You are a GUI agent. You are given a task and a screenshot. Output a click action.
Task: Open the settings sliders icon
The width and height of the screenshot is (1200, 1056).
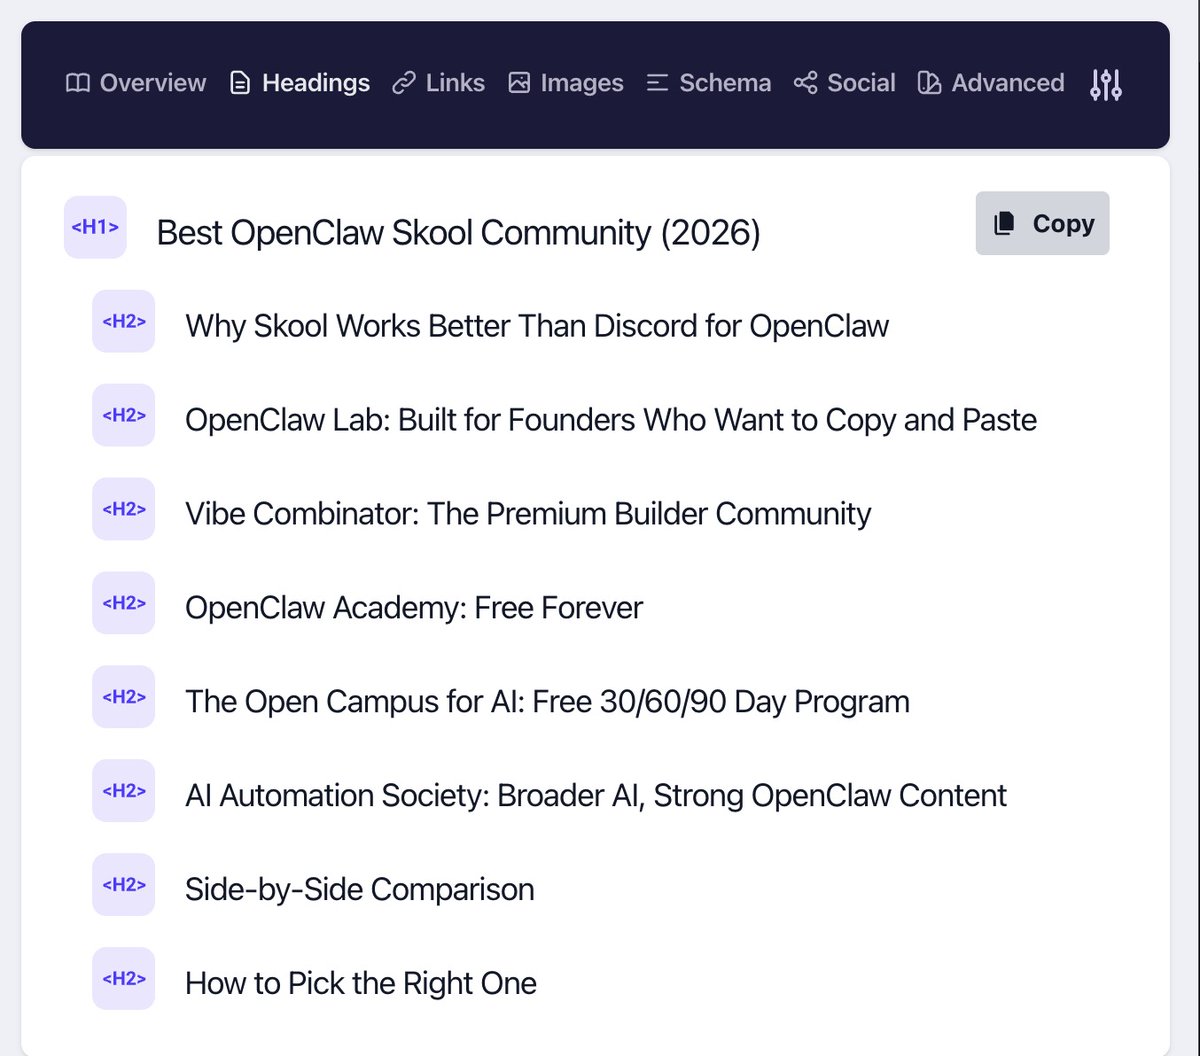point(1106,84)
